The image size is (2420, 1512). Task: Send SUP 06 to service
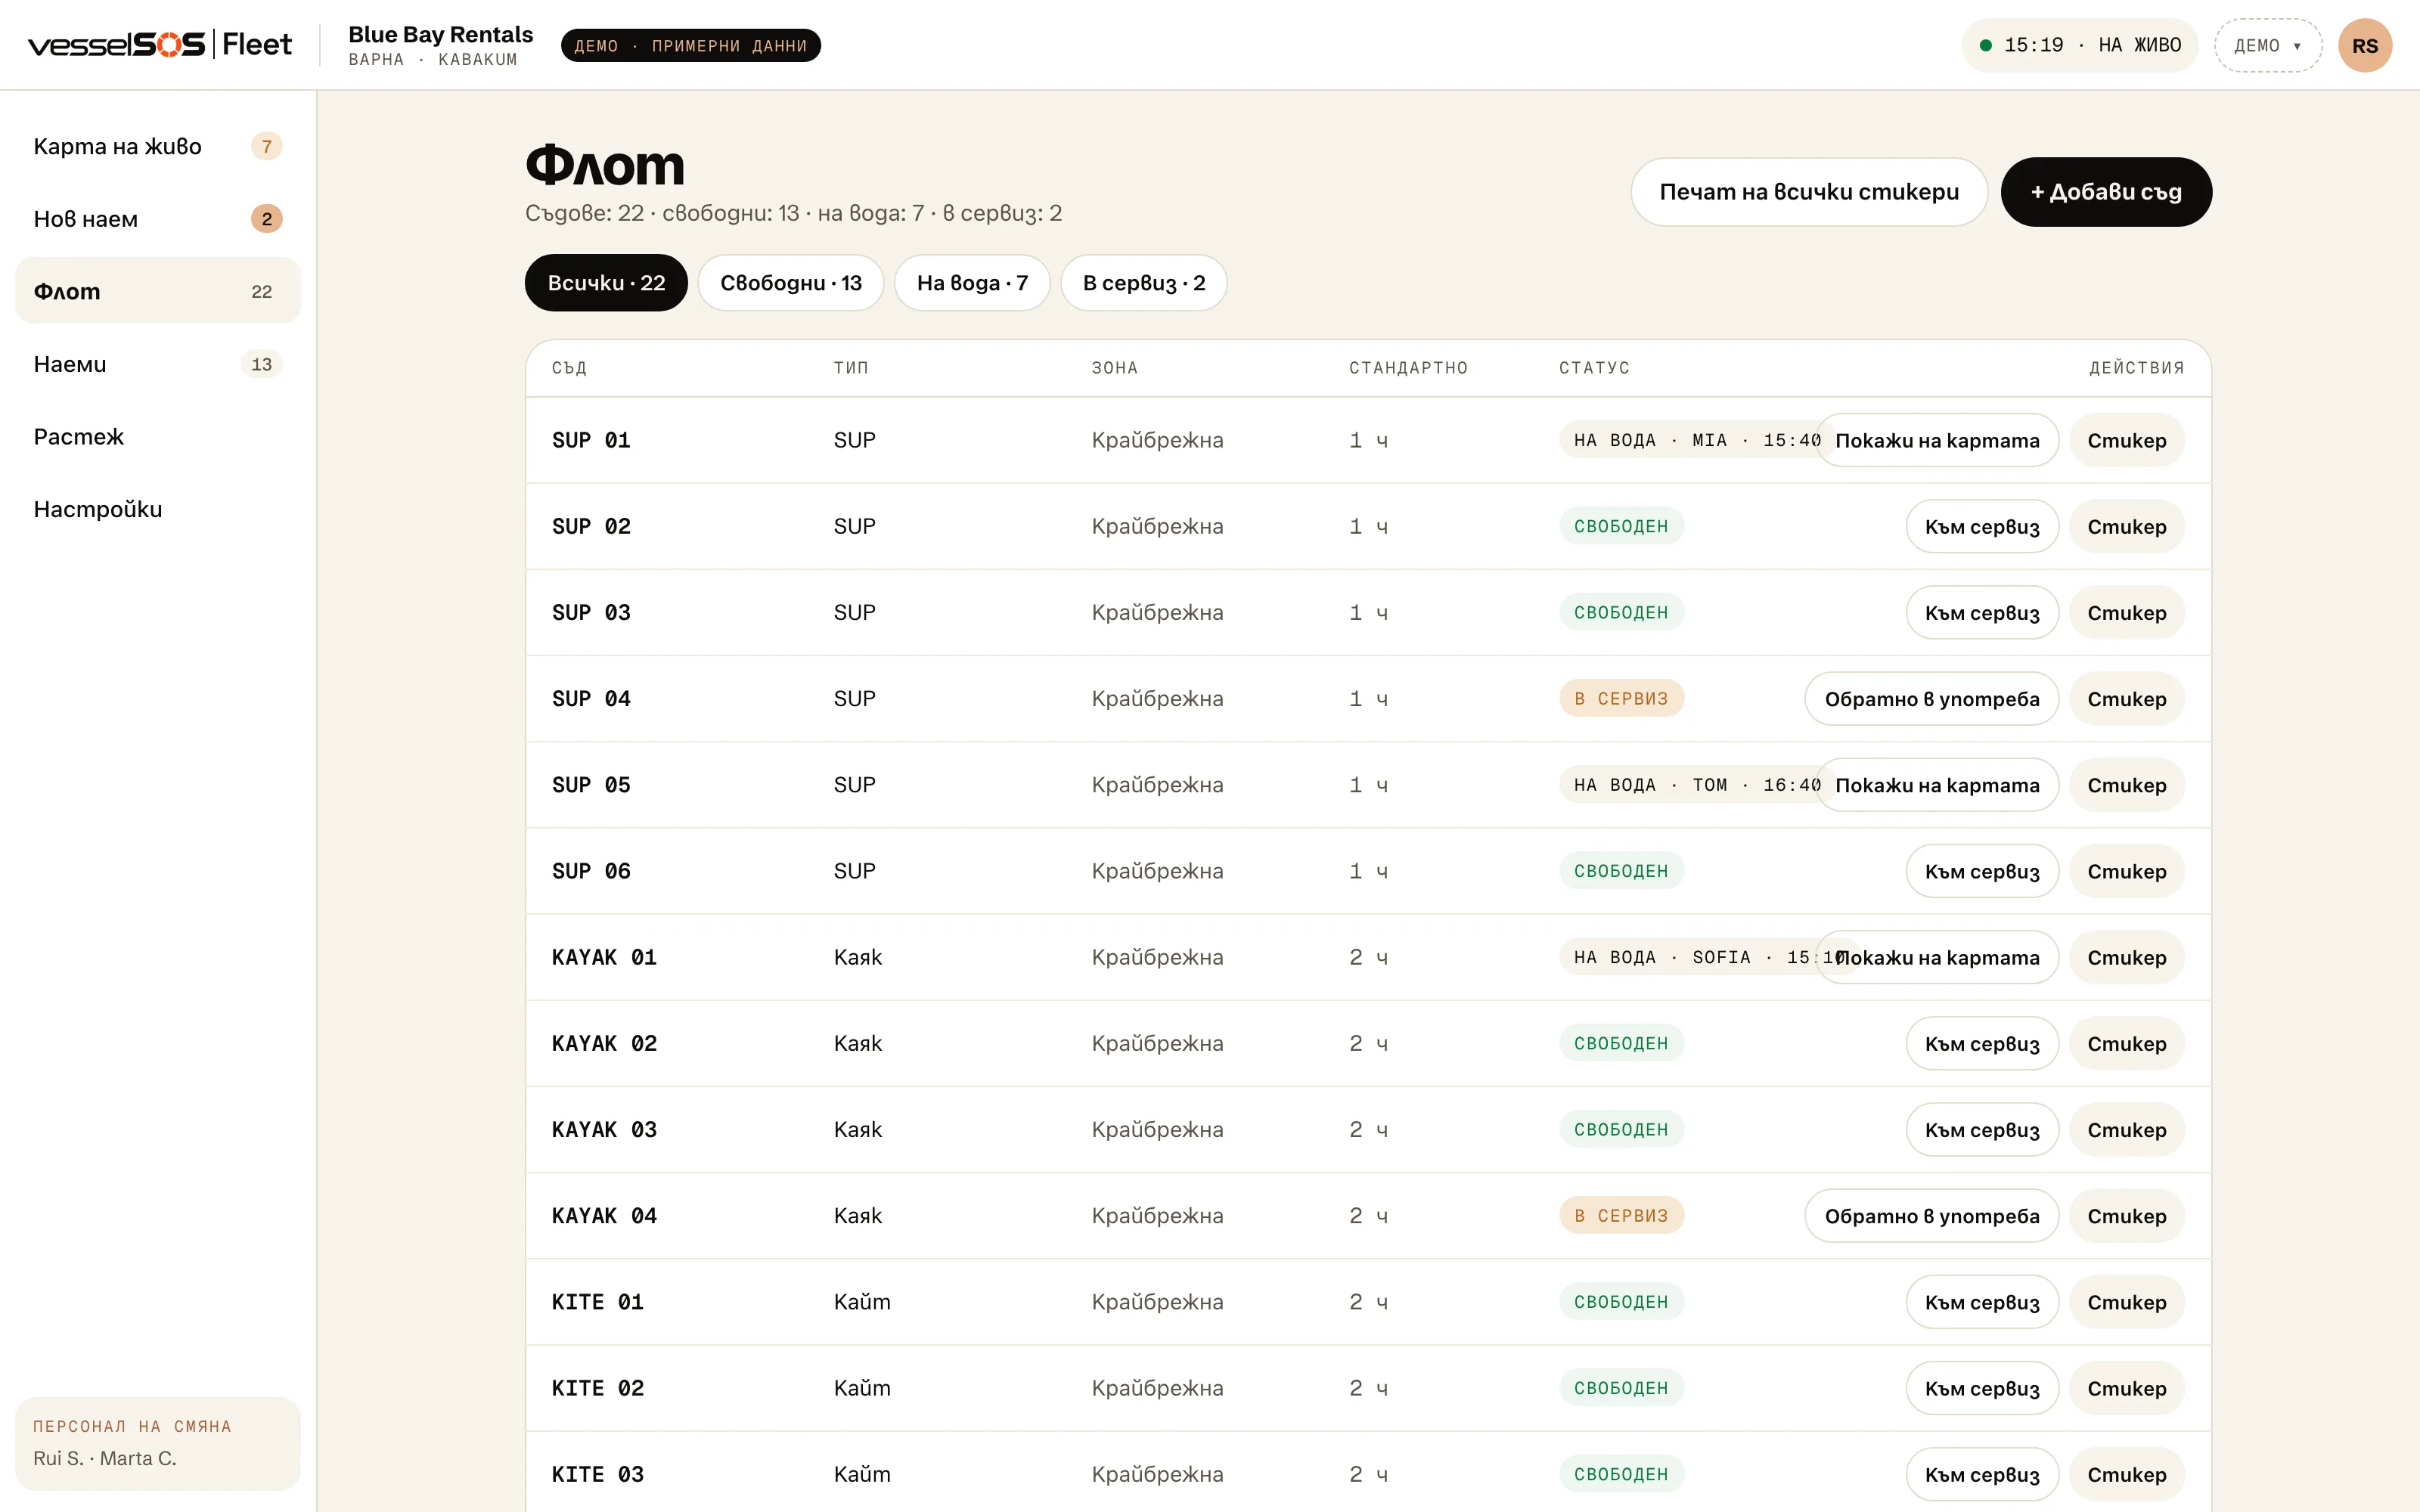[1982, 871]
